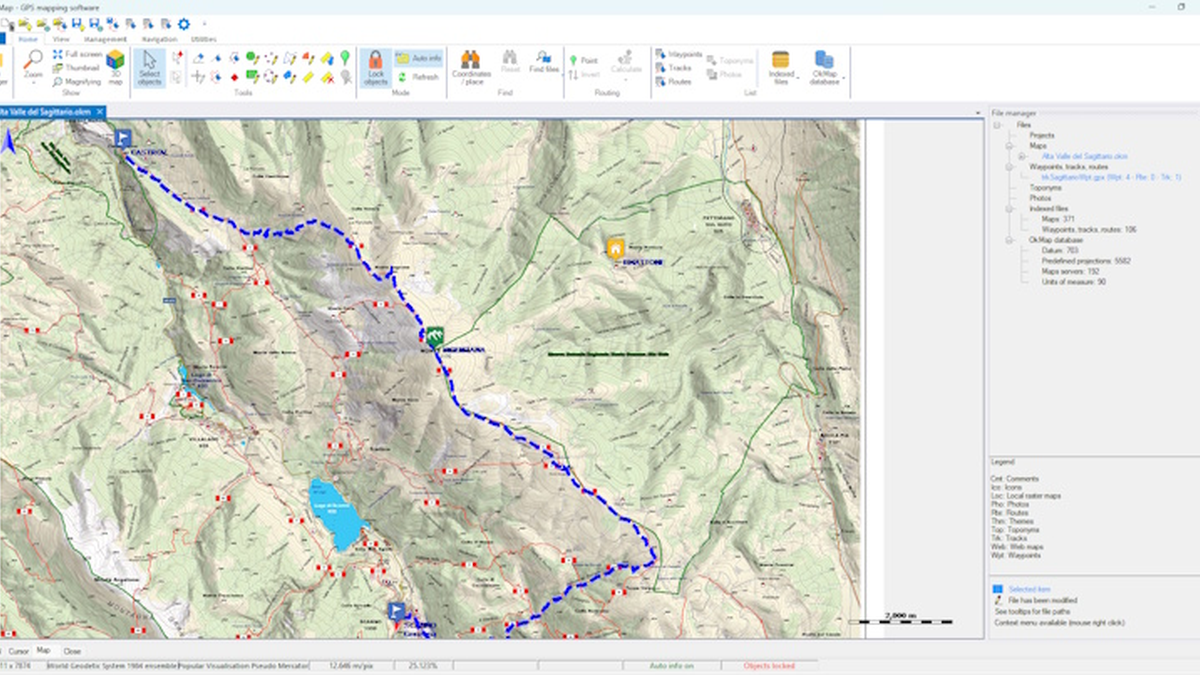Screen dimensions: 1200x675
Task: Click the green rectangle with pencil tool
Action: [252, 76]
